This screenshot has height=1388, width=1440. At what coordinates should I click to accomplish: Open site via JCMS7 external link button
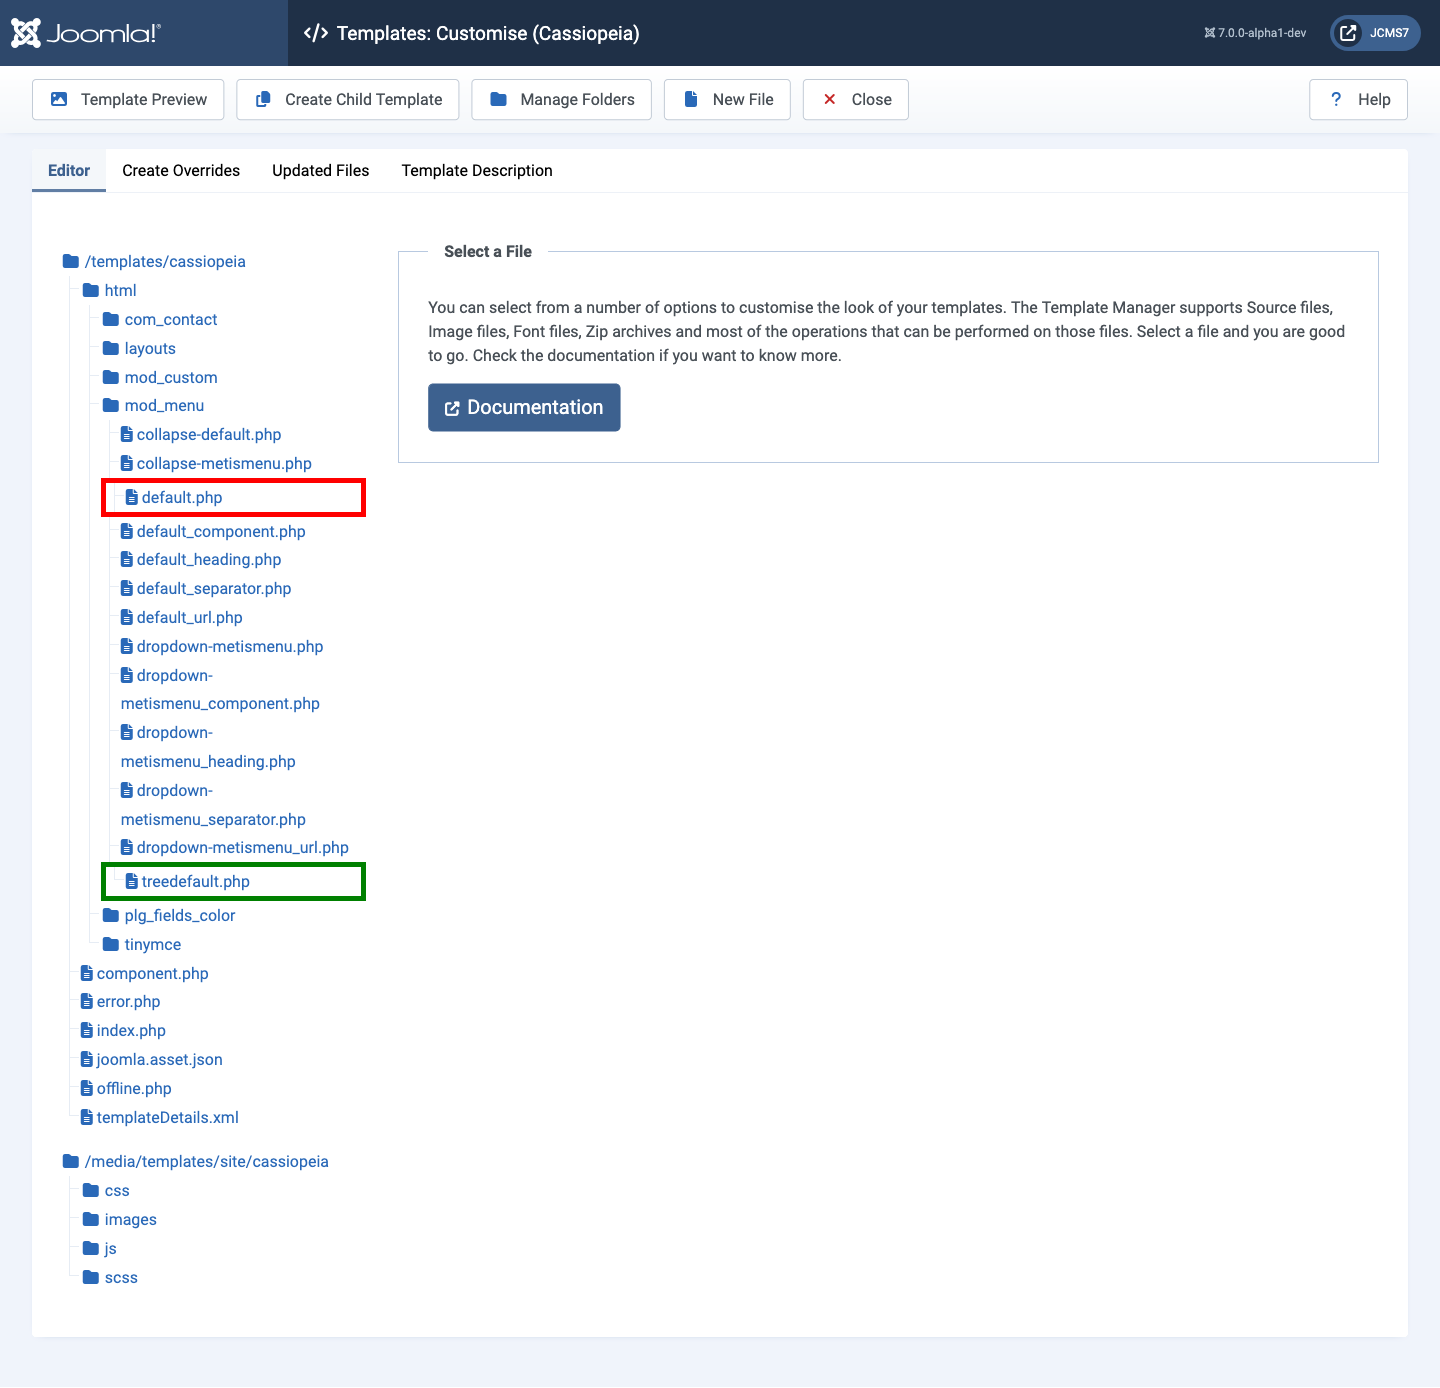(x=1375, y=33)
